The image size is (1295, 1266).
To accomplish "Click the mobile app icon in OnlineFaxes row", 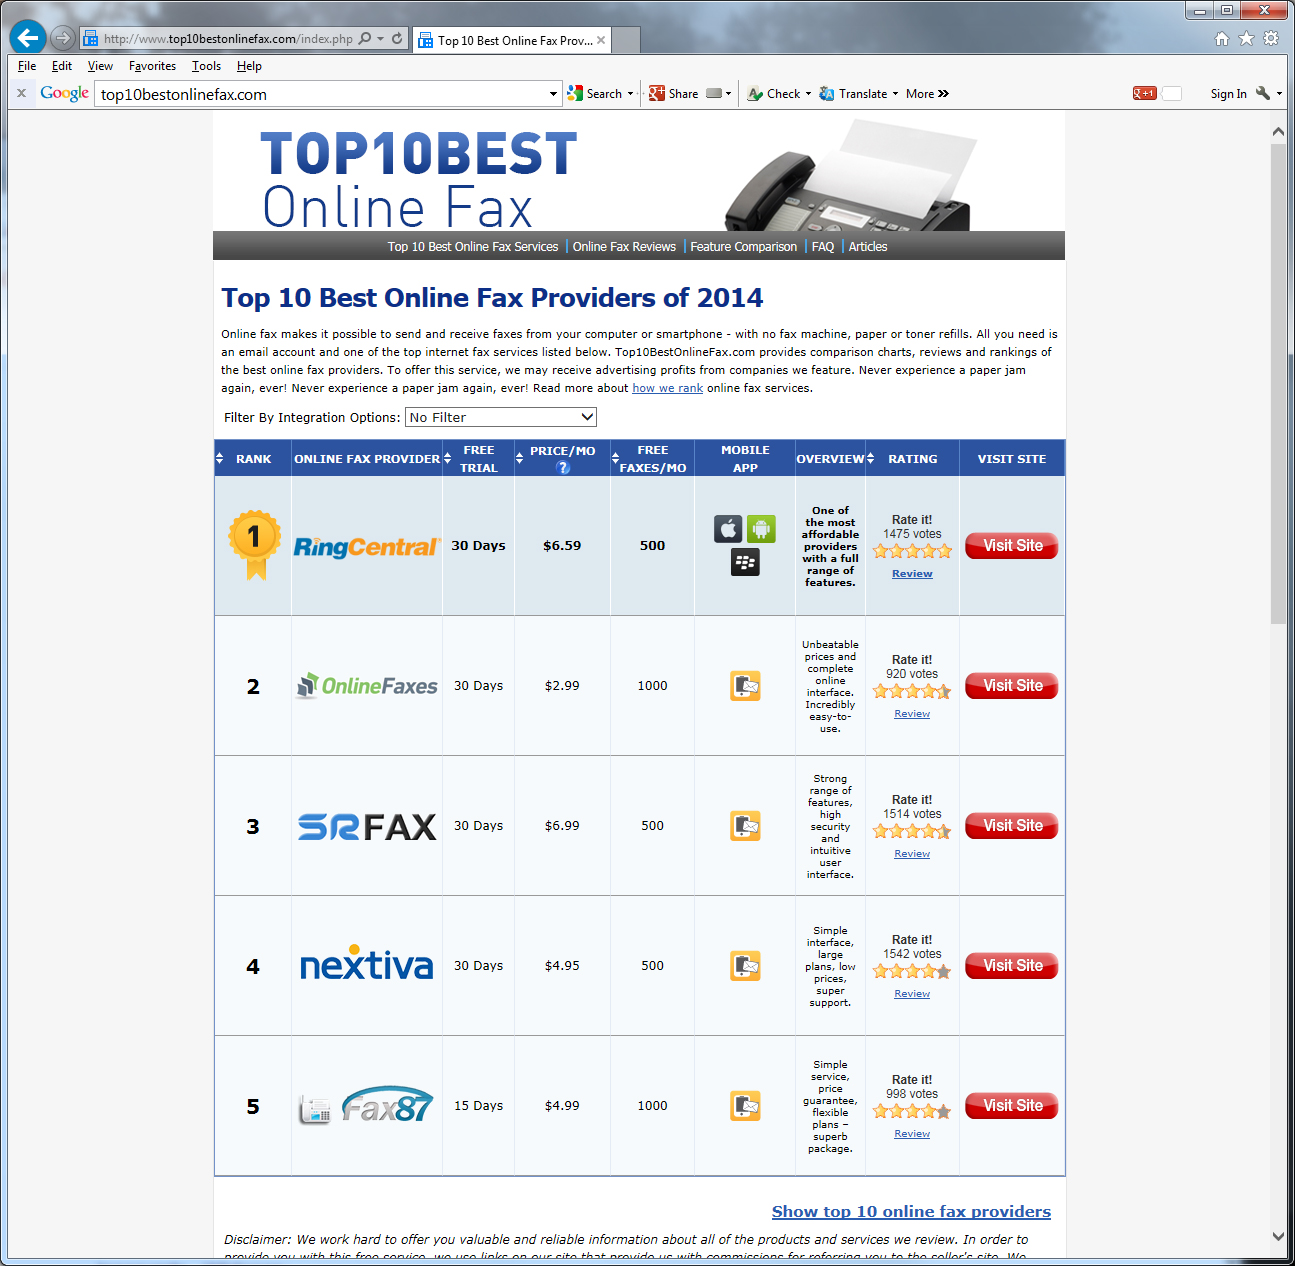I will point(745,686).
